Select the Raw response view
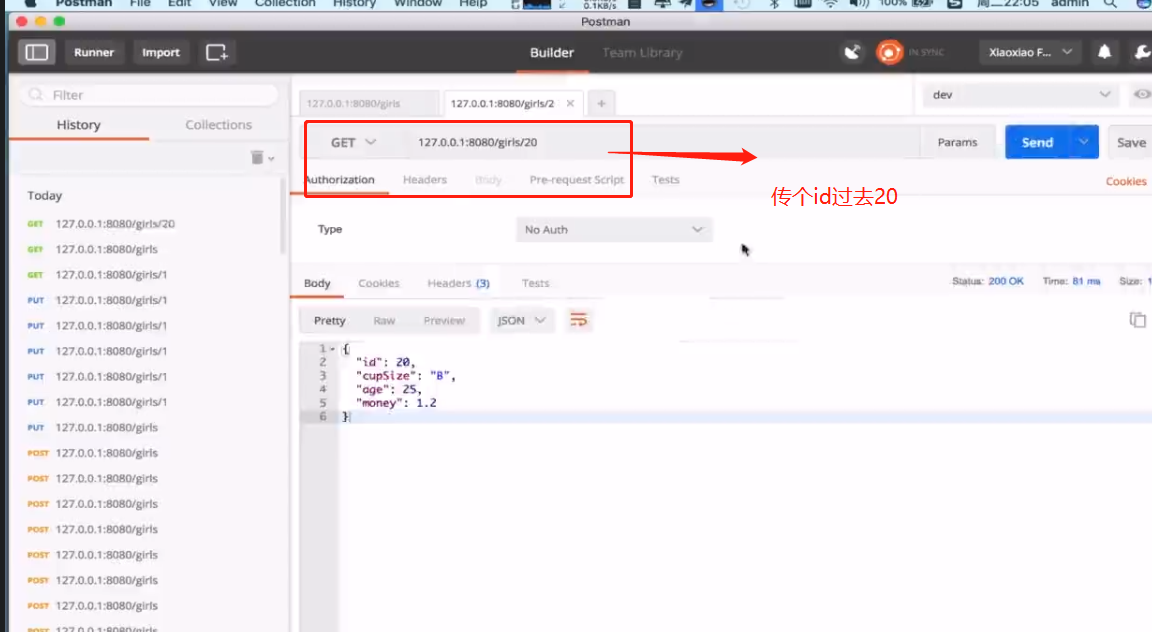Screen dimensions: 1152x632 pyautogui.click(x=384, y=320)
